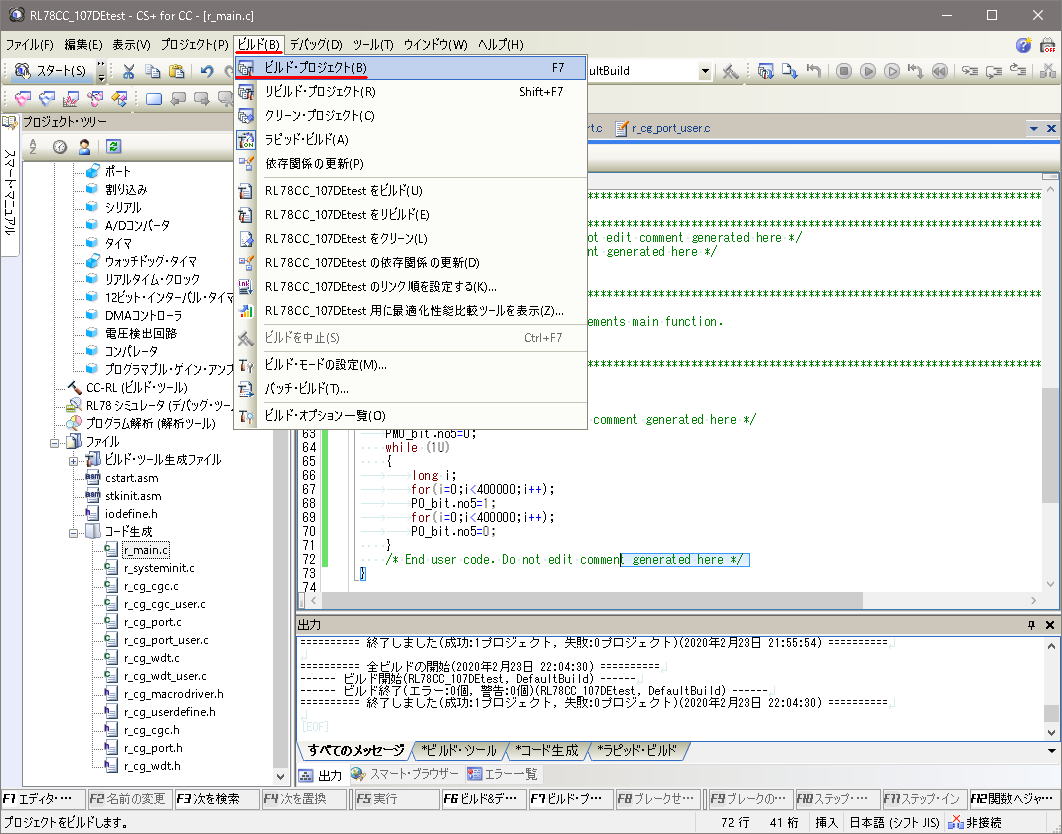Click the alphabetical sort icon in project tree

pyautogui.click(x=33, y=146)
